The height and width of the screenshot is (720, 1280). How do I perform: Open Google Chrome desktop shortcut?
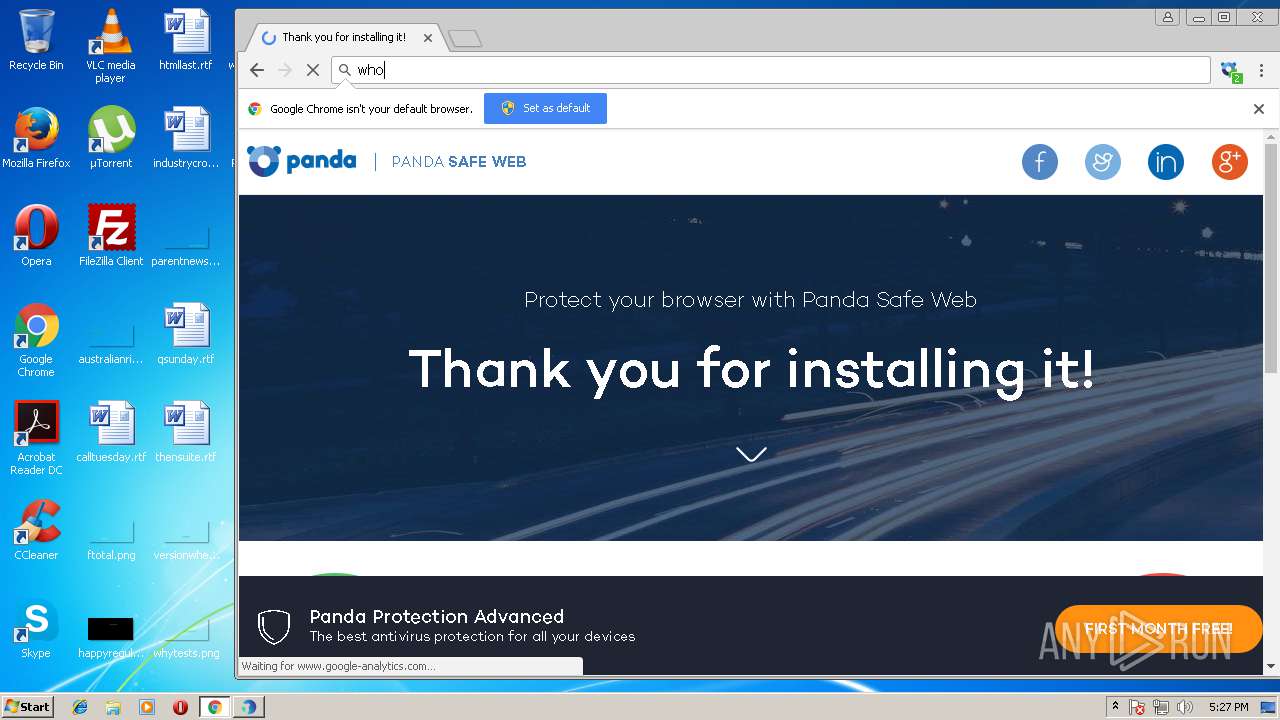pyautogui.click(x=36, y=340)
